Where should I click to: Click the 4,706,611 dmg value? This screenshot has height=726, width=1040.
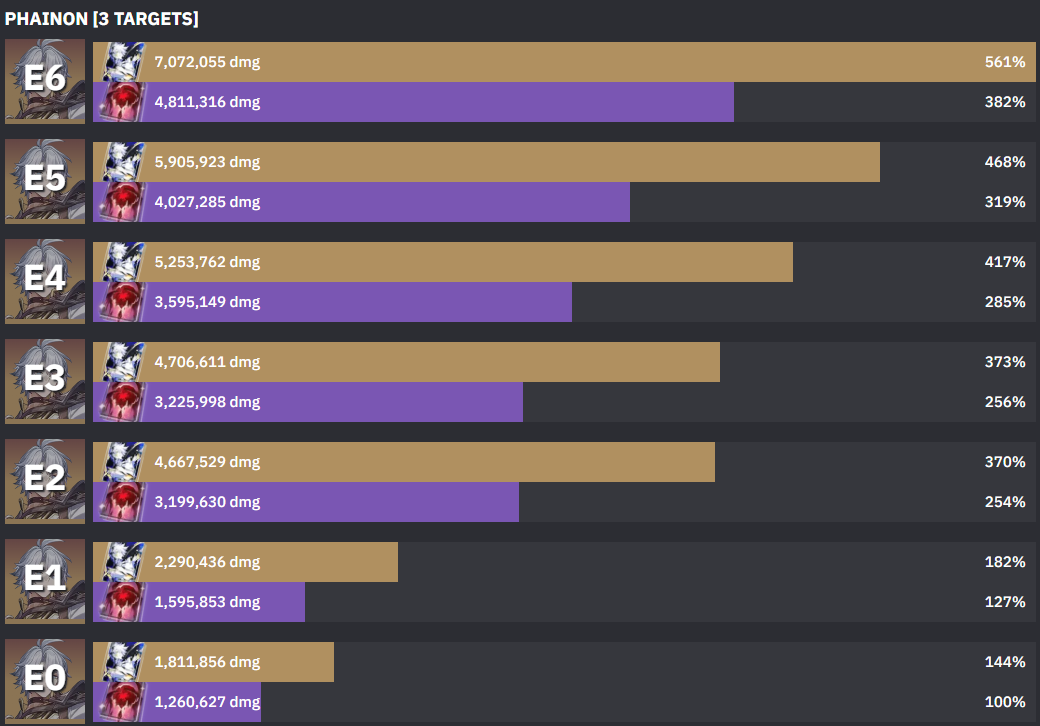(208, 362)
